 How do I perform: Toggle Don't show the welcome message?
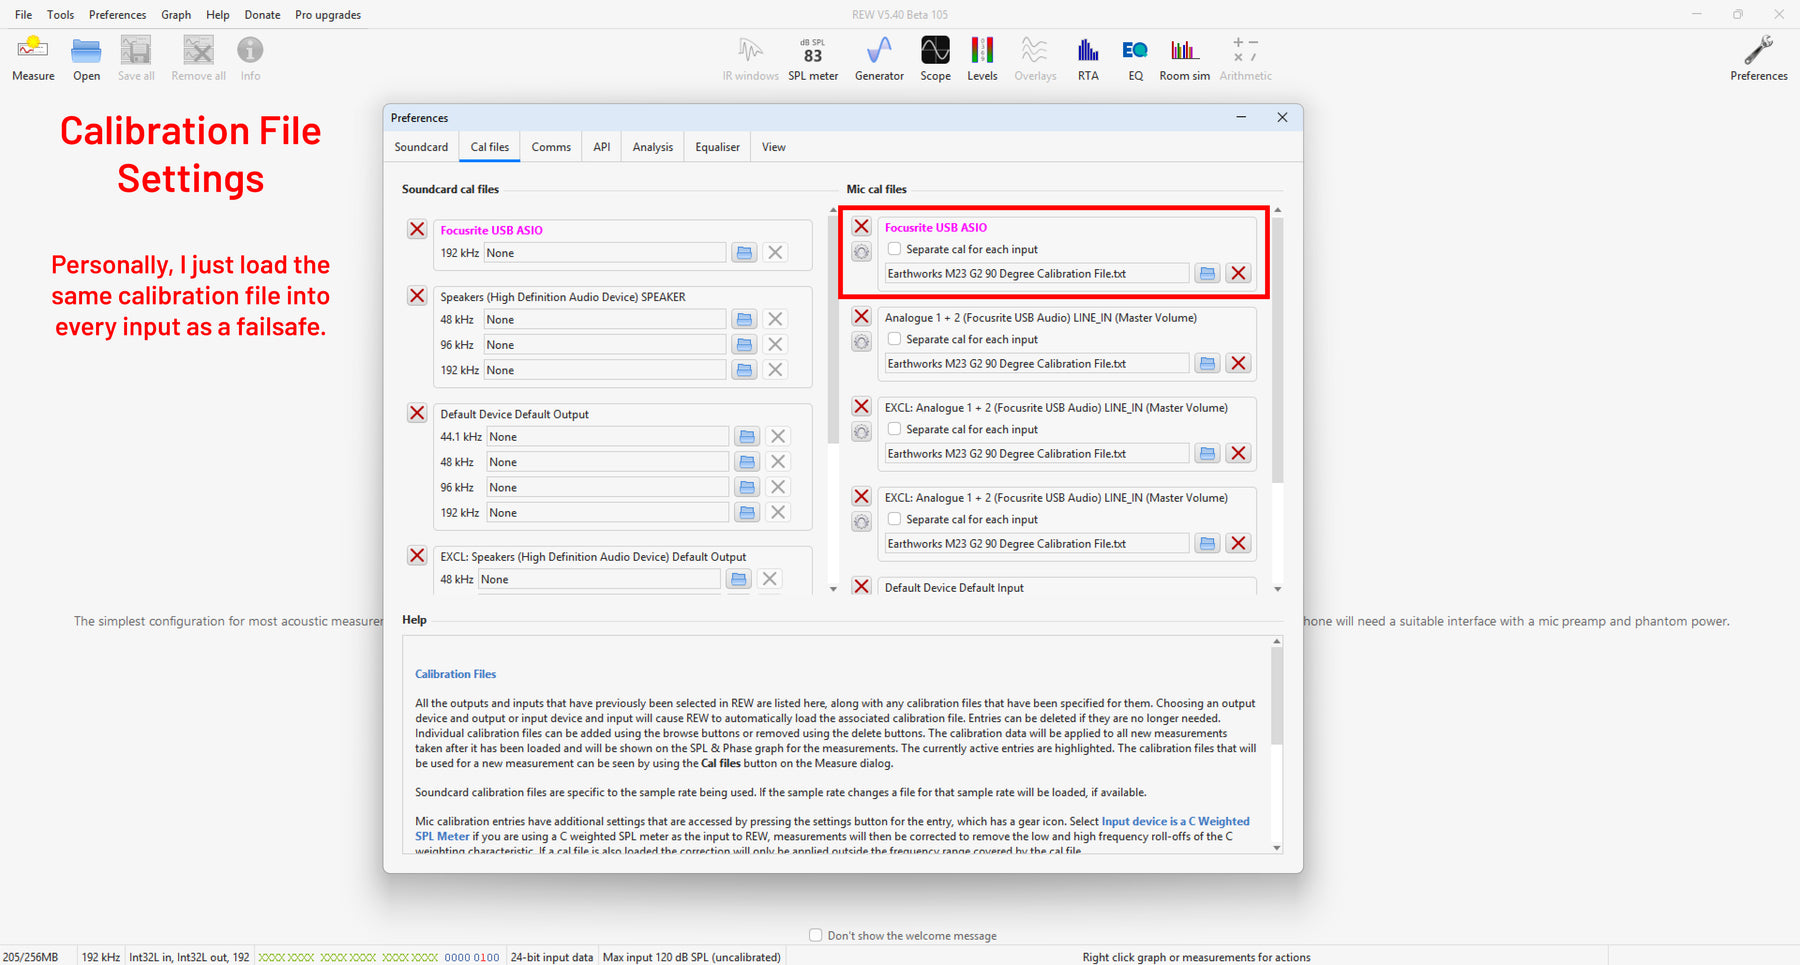tap(816, 936)
